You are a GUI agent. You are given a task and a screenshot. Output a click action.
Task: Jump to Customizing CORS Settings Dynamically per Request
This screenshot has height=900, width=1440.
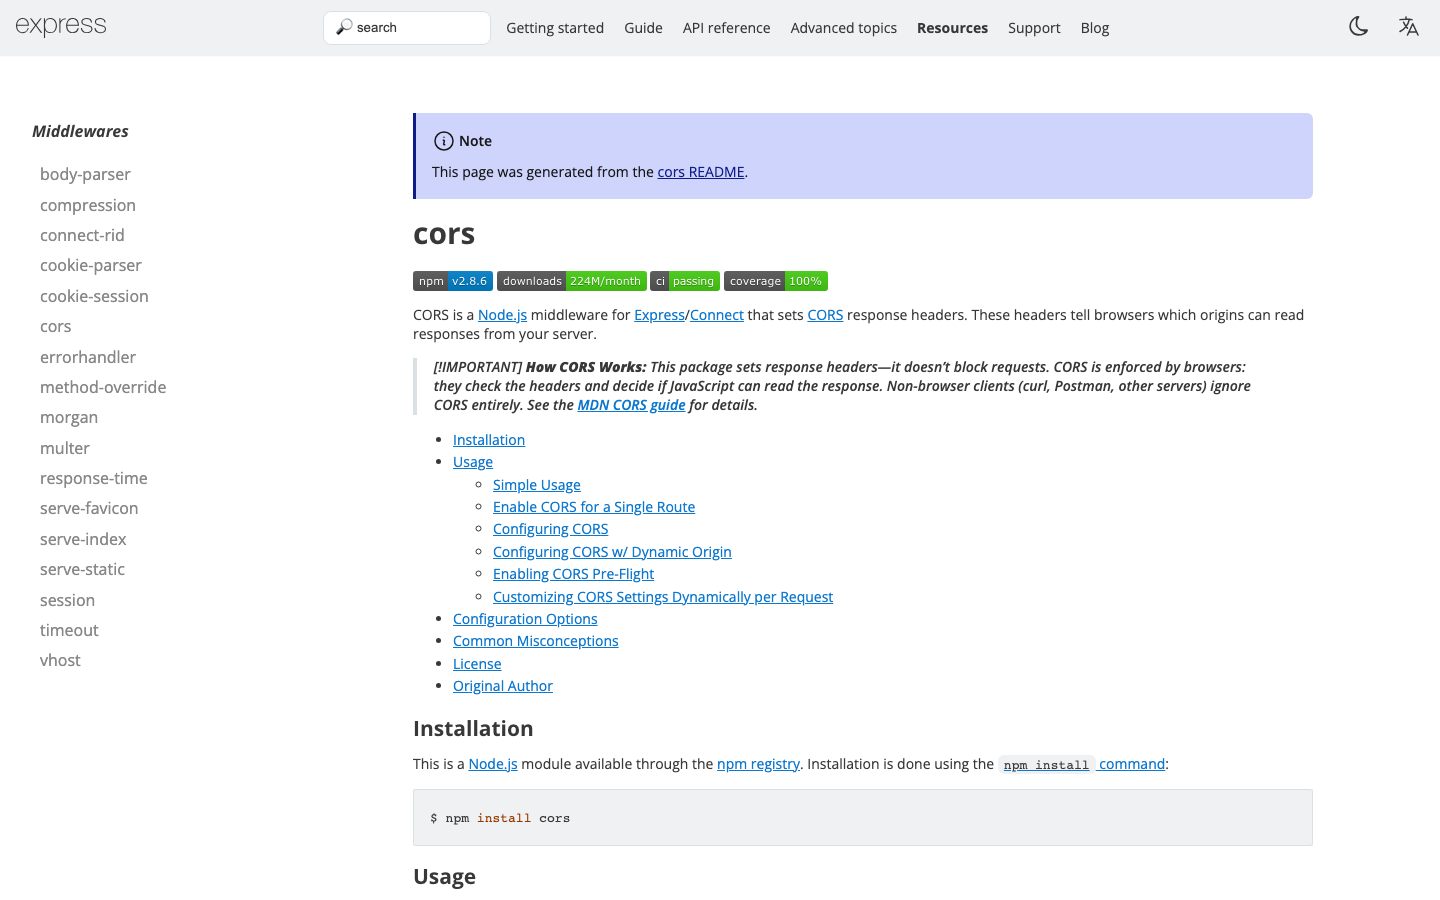coord(663,597)
